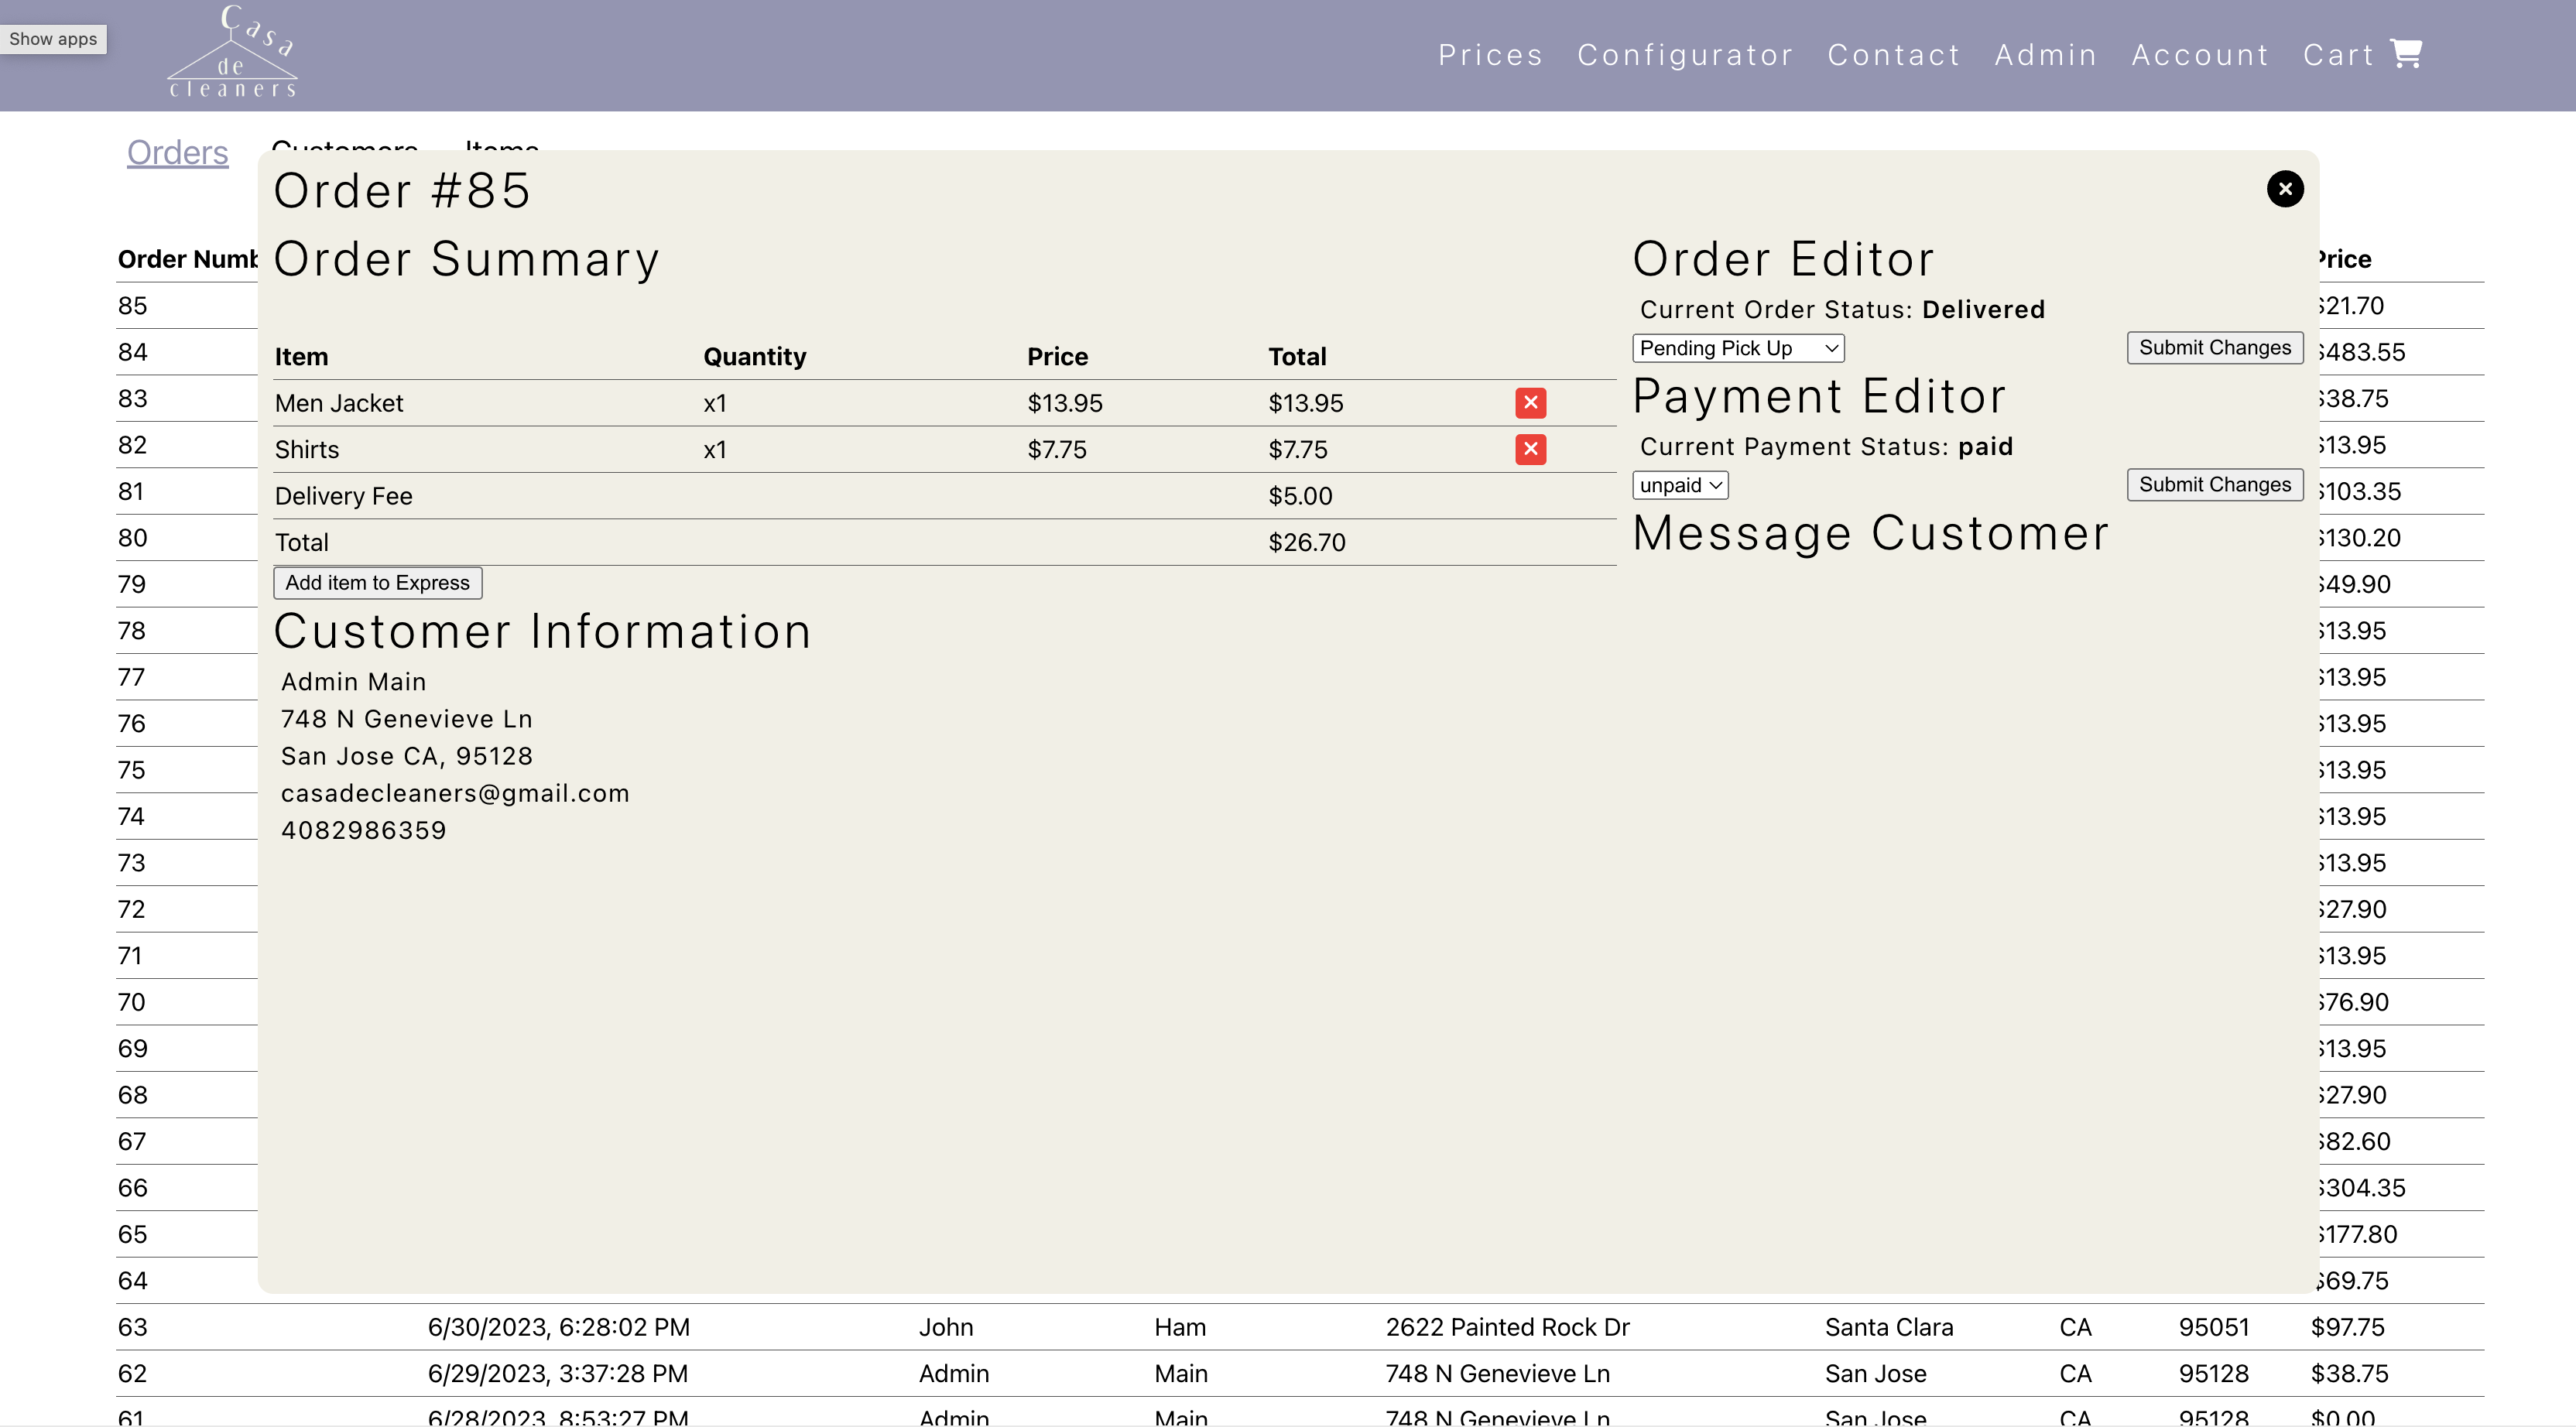Navigate to the Prices page
This screenshot has height=1427, width=2576.
coord(1489,54)
